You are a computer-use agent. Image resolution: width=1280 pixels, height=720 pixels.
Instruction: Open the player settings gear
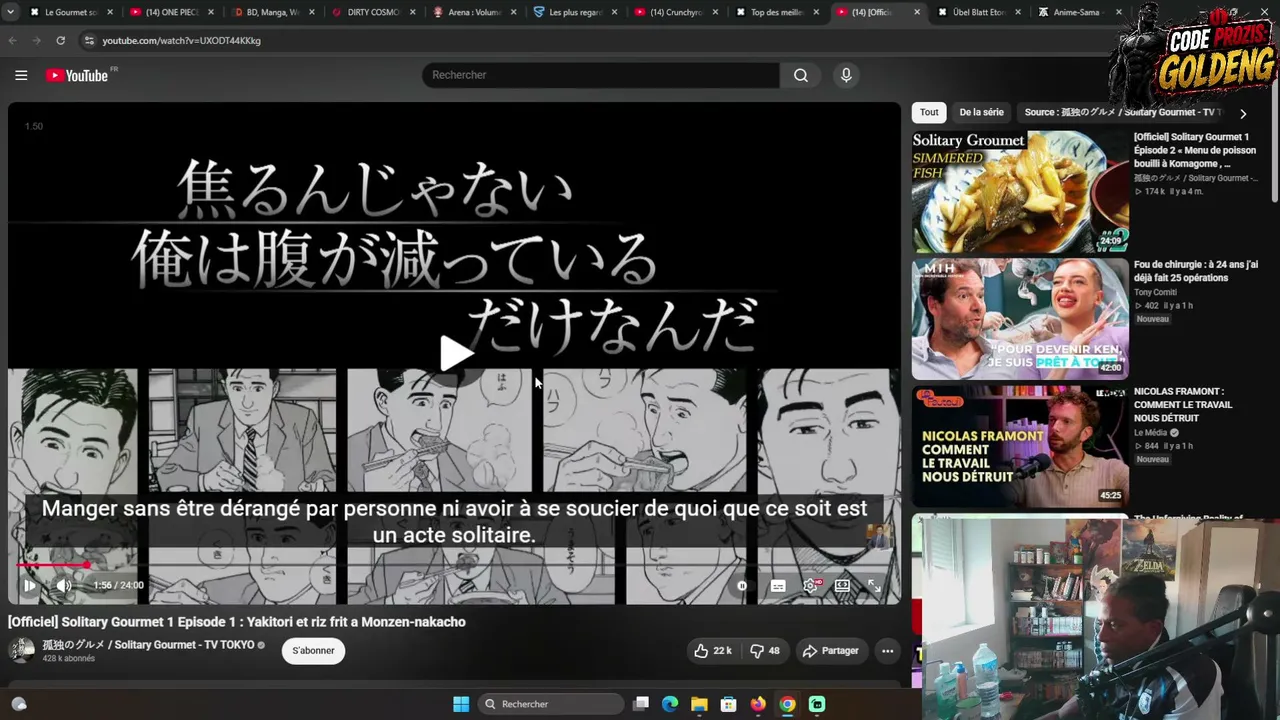(810, 586)
